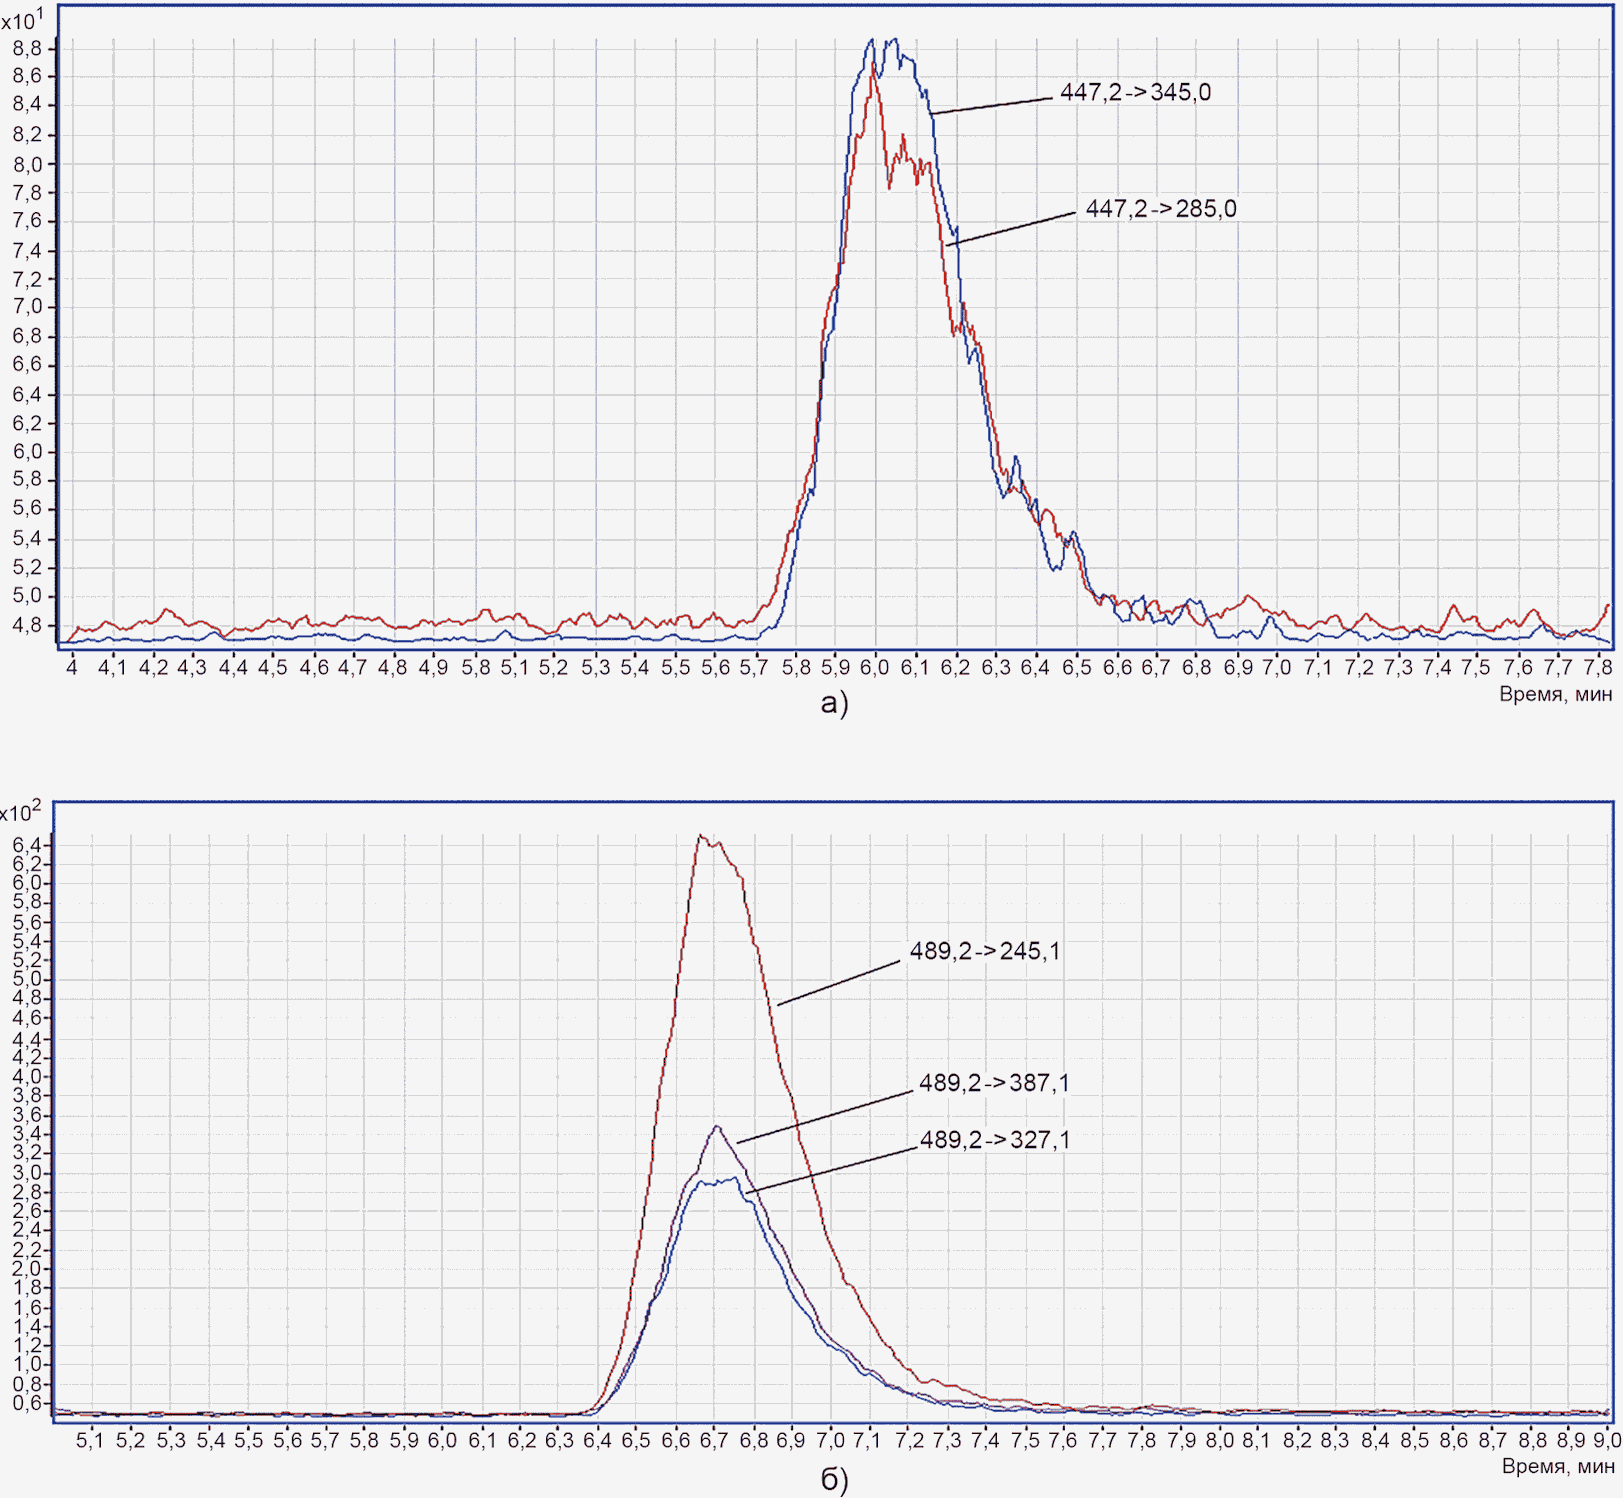Viewport: 1623px width, 1498px height.
Task: Click the 489,2->245,1 transition label
Action: coord(985,951)
